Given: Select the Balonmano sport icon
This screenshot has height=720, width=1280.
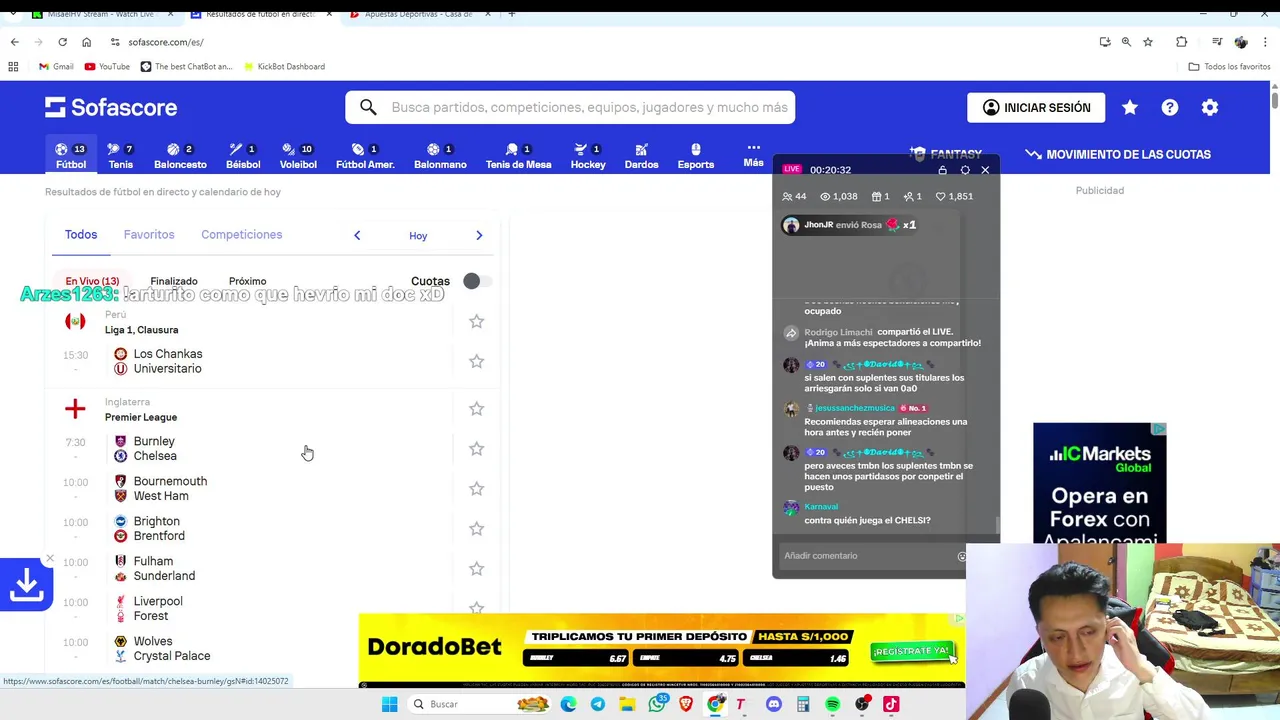Looking at the screenshot, I should (440, 156).
